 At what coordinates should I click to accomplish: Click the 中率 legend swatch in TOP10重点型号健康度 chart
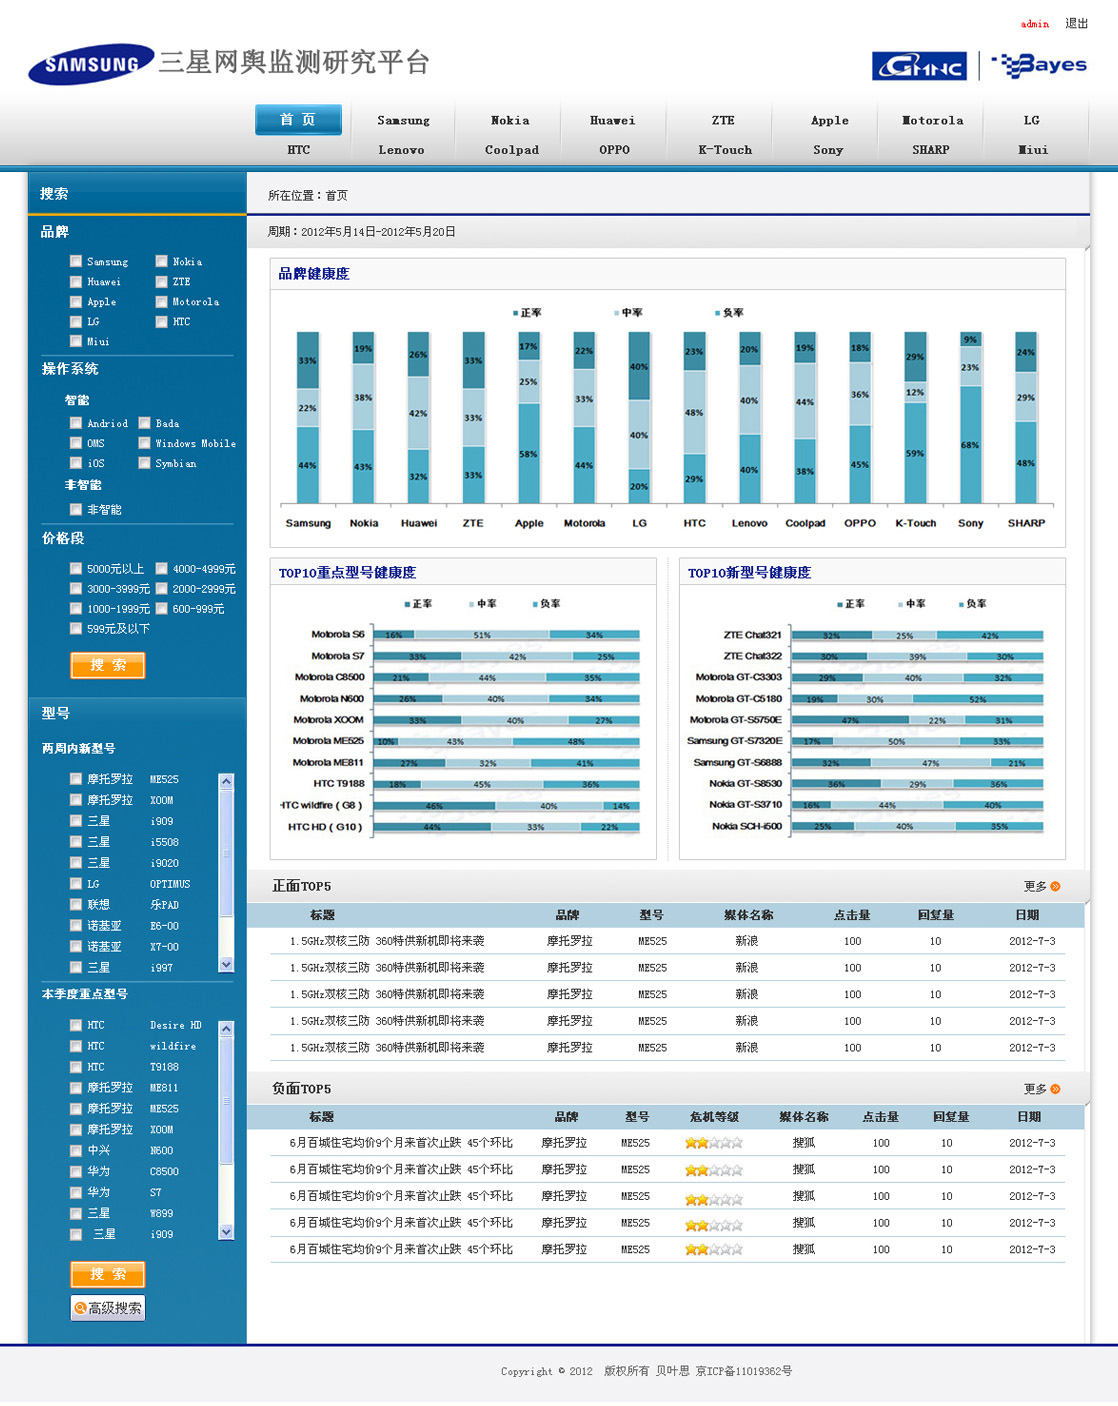click(472, 604)
